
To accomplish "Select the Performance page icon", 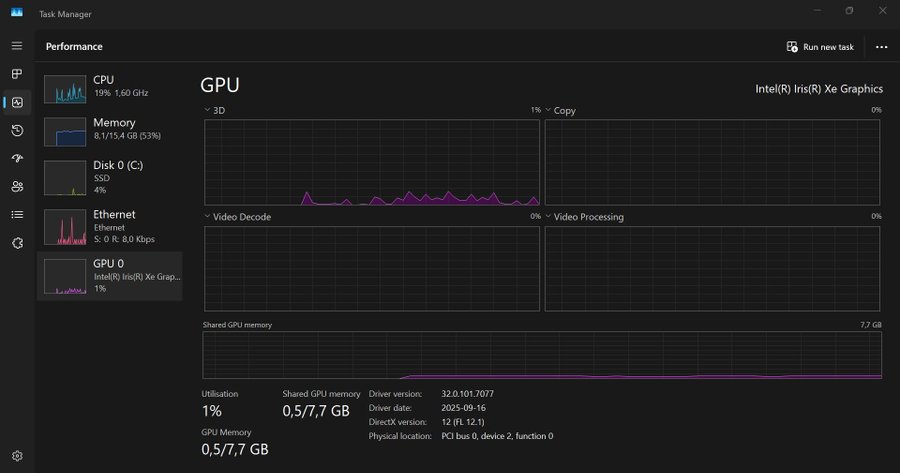I will click(x=17, y=102).
